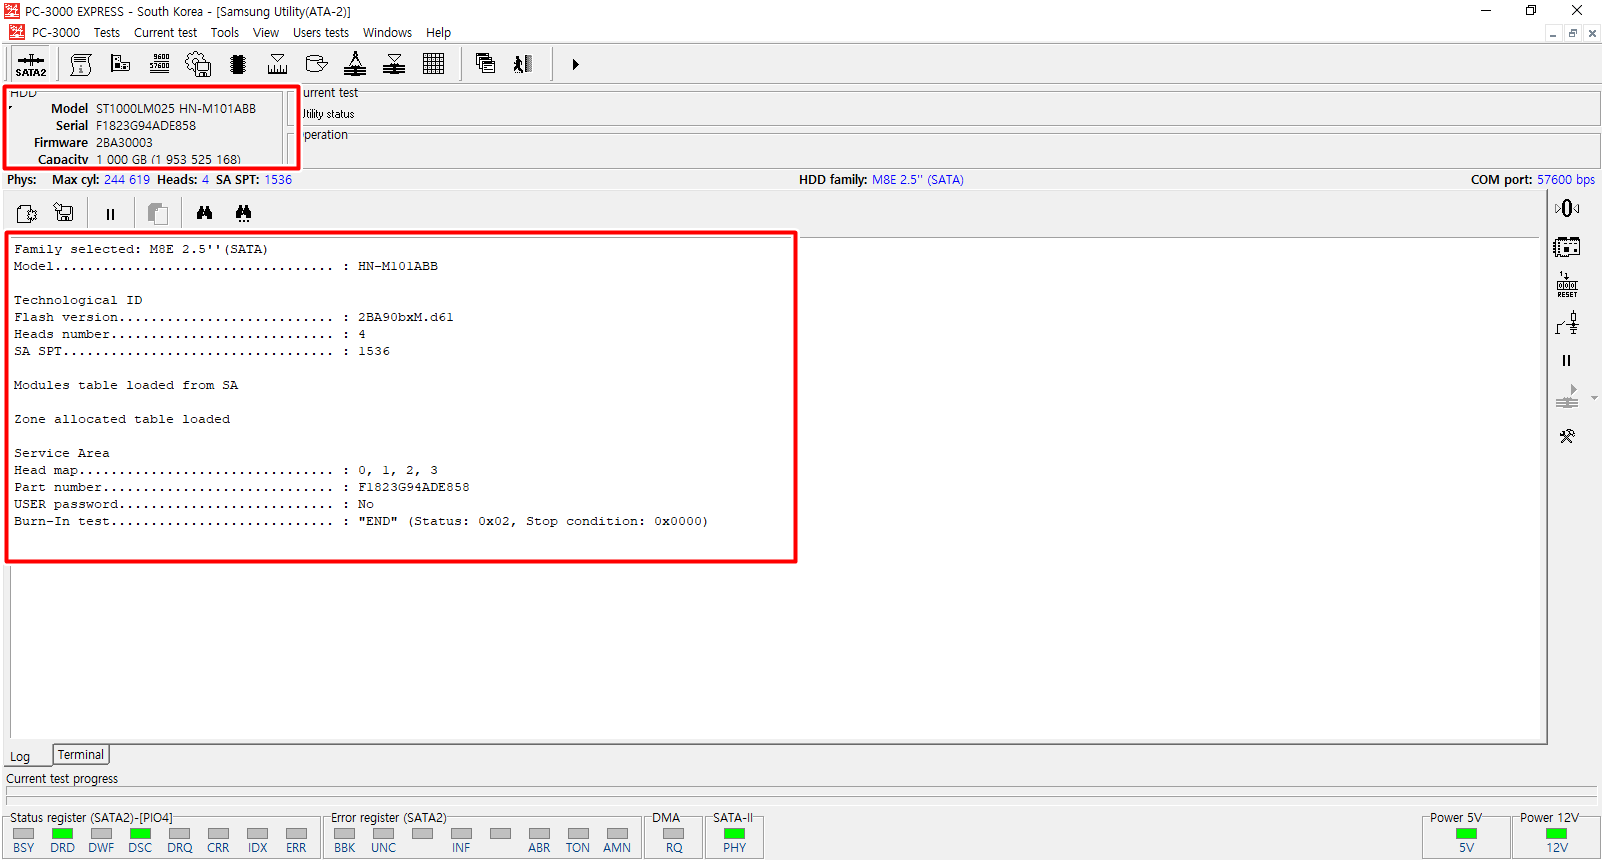Image resolution: width=1602 pixels, height=860 pixels.
Task: Open the 9600/57600 baud rate icon
Action: tap(160, 64)
